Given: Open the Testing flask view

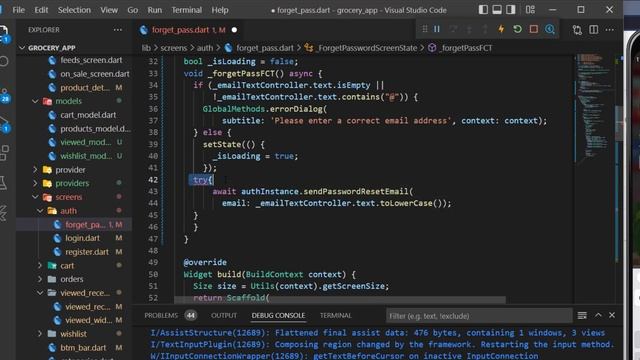Looking at the screenshot, I should pos(3,183).
